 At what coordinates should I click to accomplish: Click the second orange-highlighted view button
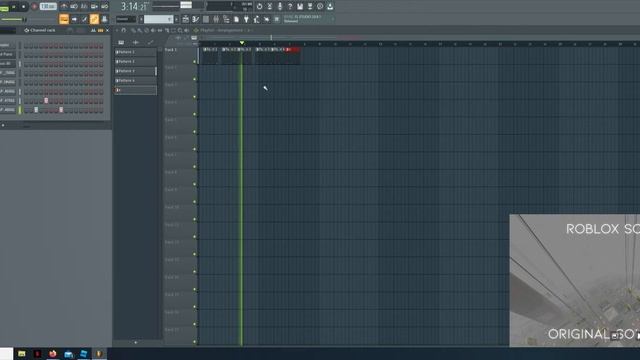pos(94,19)
